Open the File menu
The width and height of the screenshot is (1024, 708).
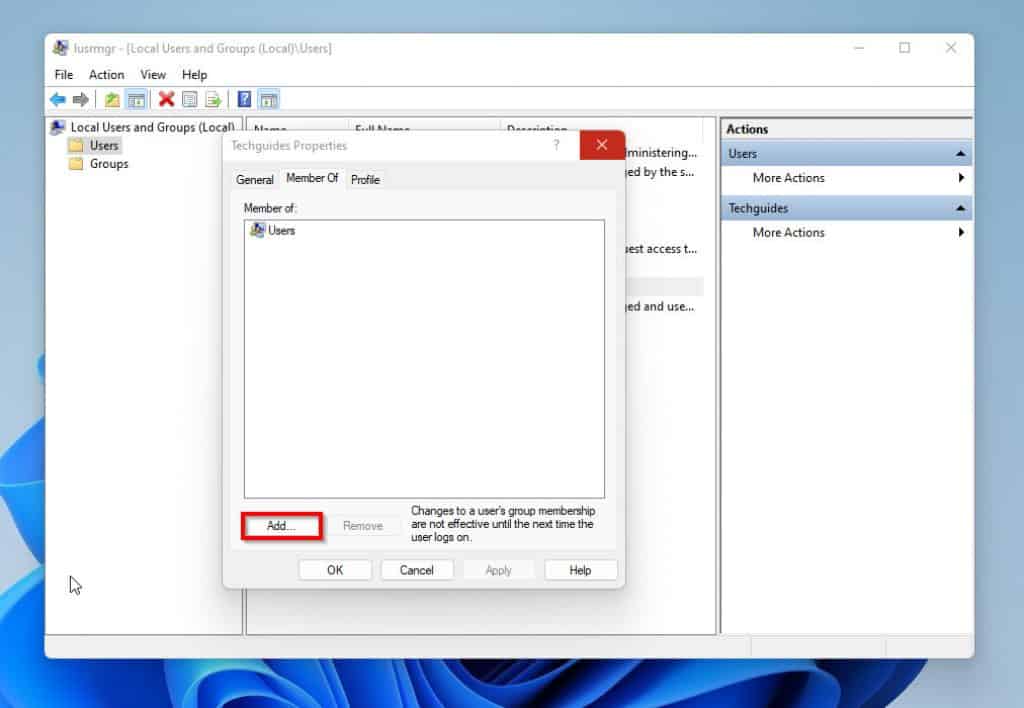63,74
